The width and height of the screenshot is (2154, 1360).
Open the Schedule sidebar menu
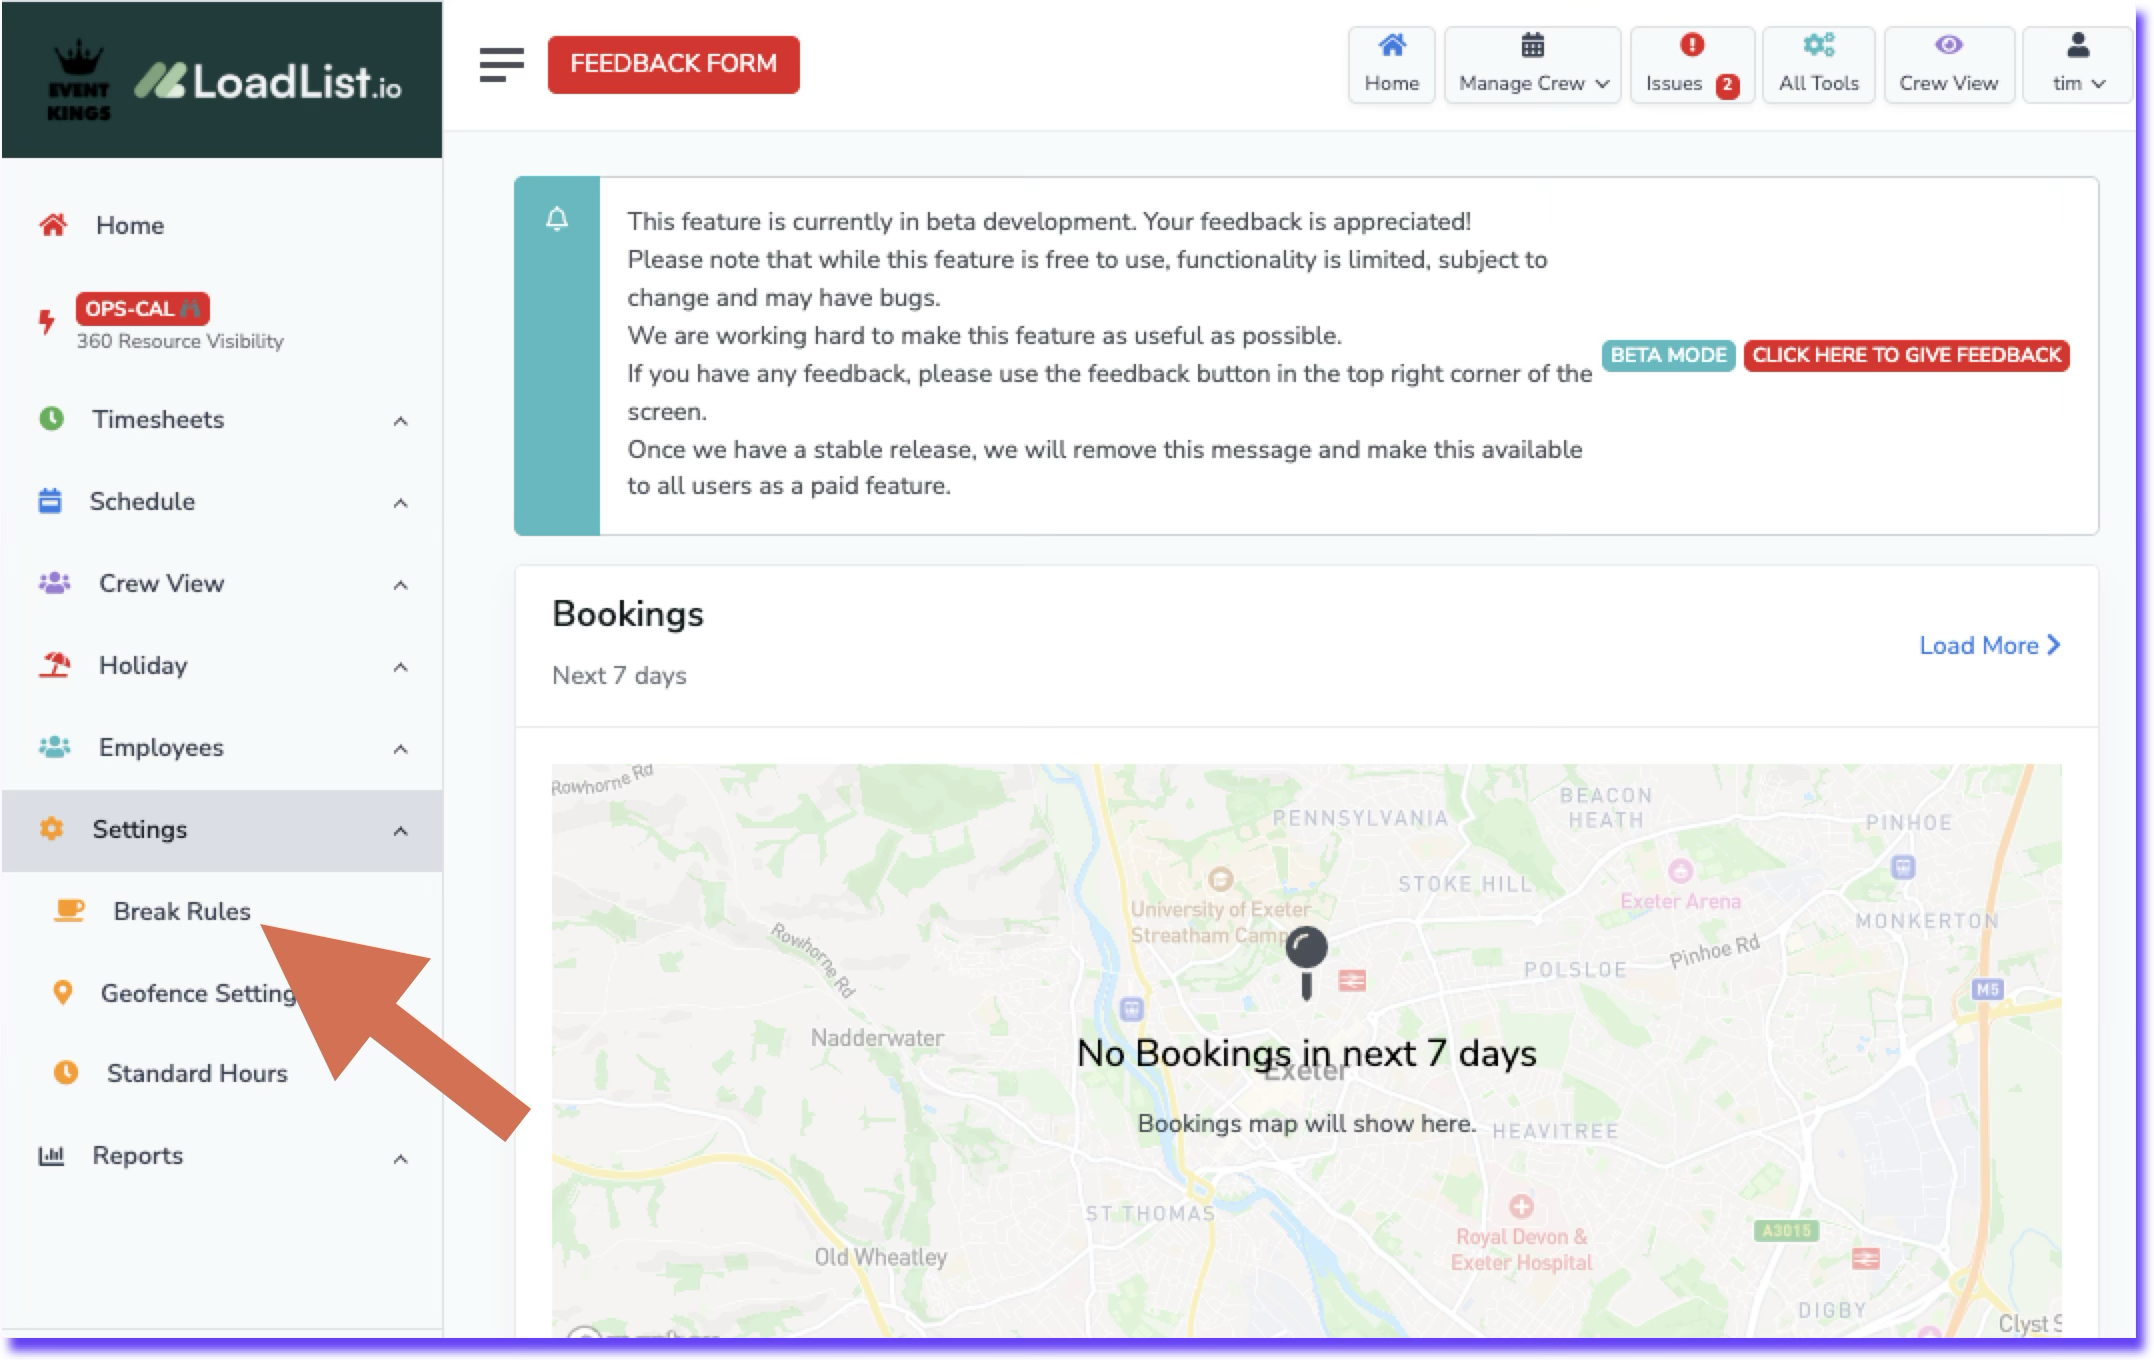(x=222, y=502)
